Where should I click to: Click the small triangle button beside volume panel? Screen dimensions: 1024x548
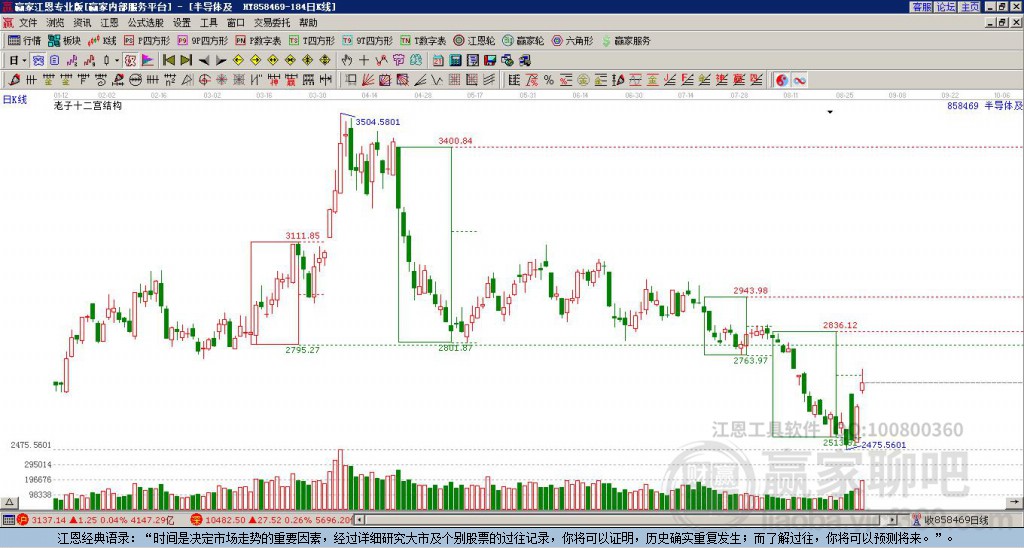(9, 502)
